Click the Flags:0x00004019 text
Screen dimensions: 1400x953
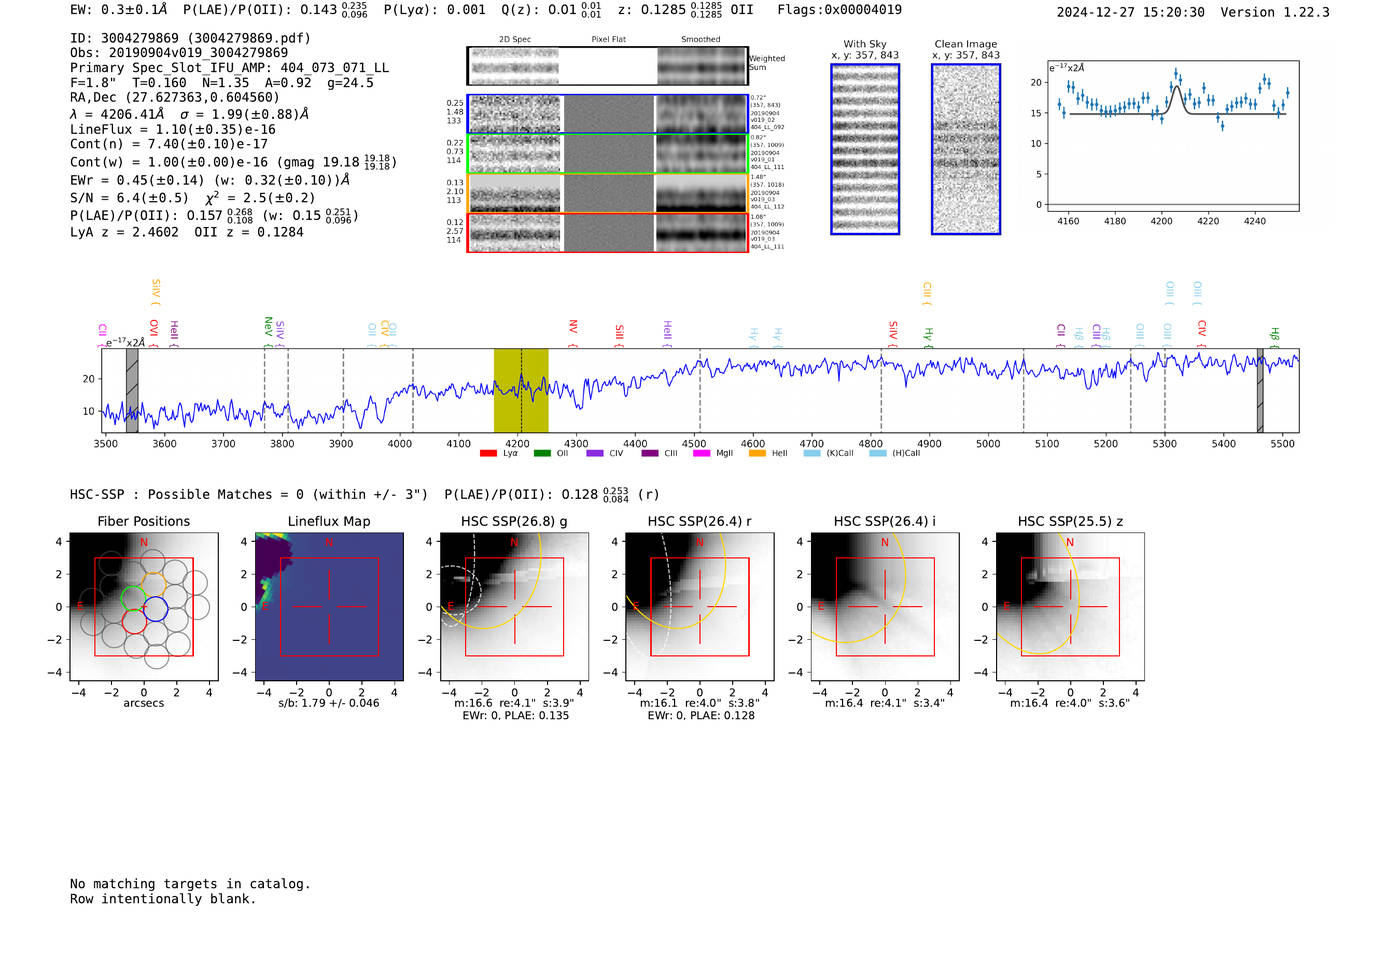pos(839,10)
